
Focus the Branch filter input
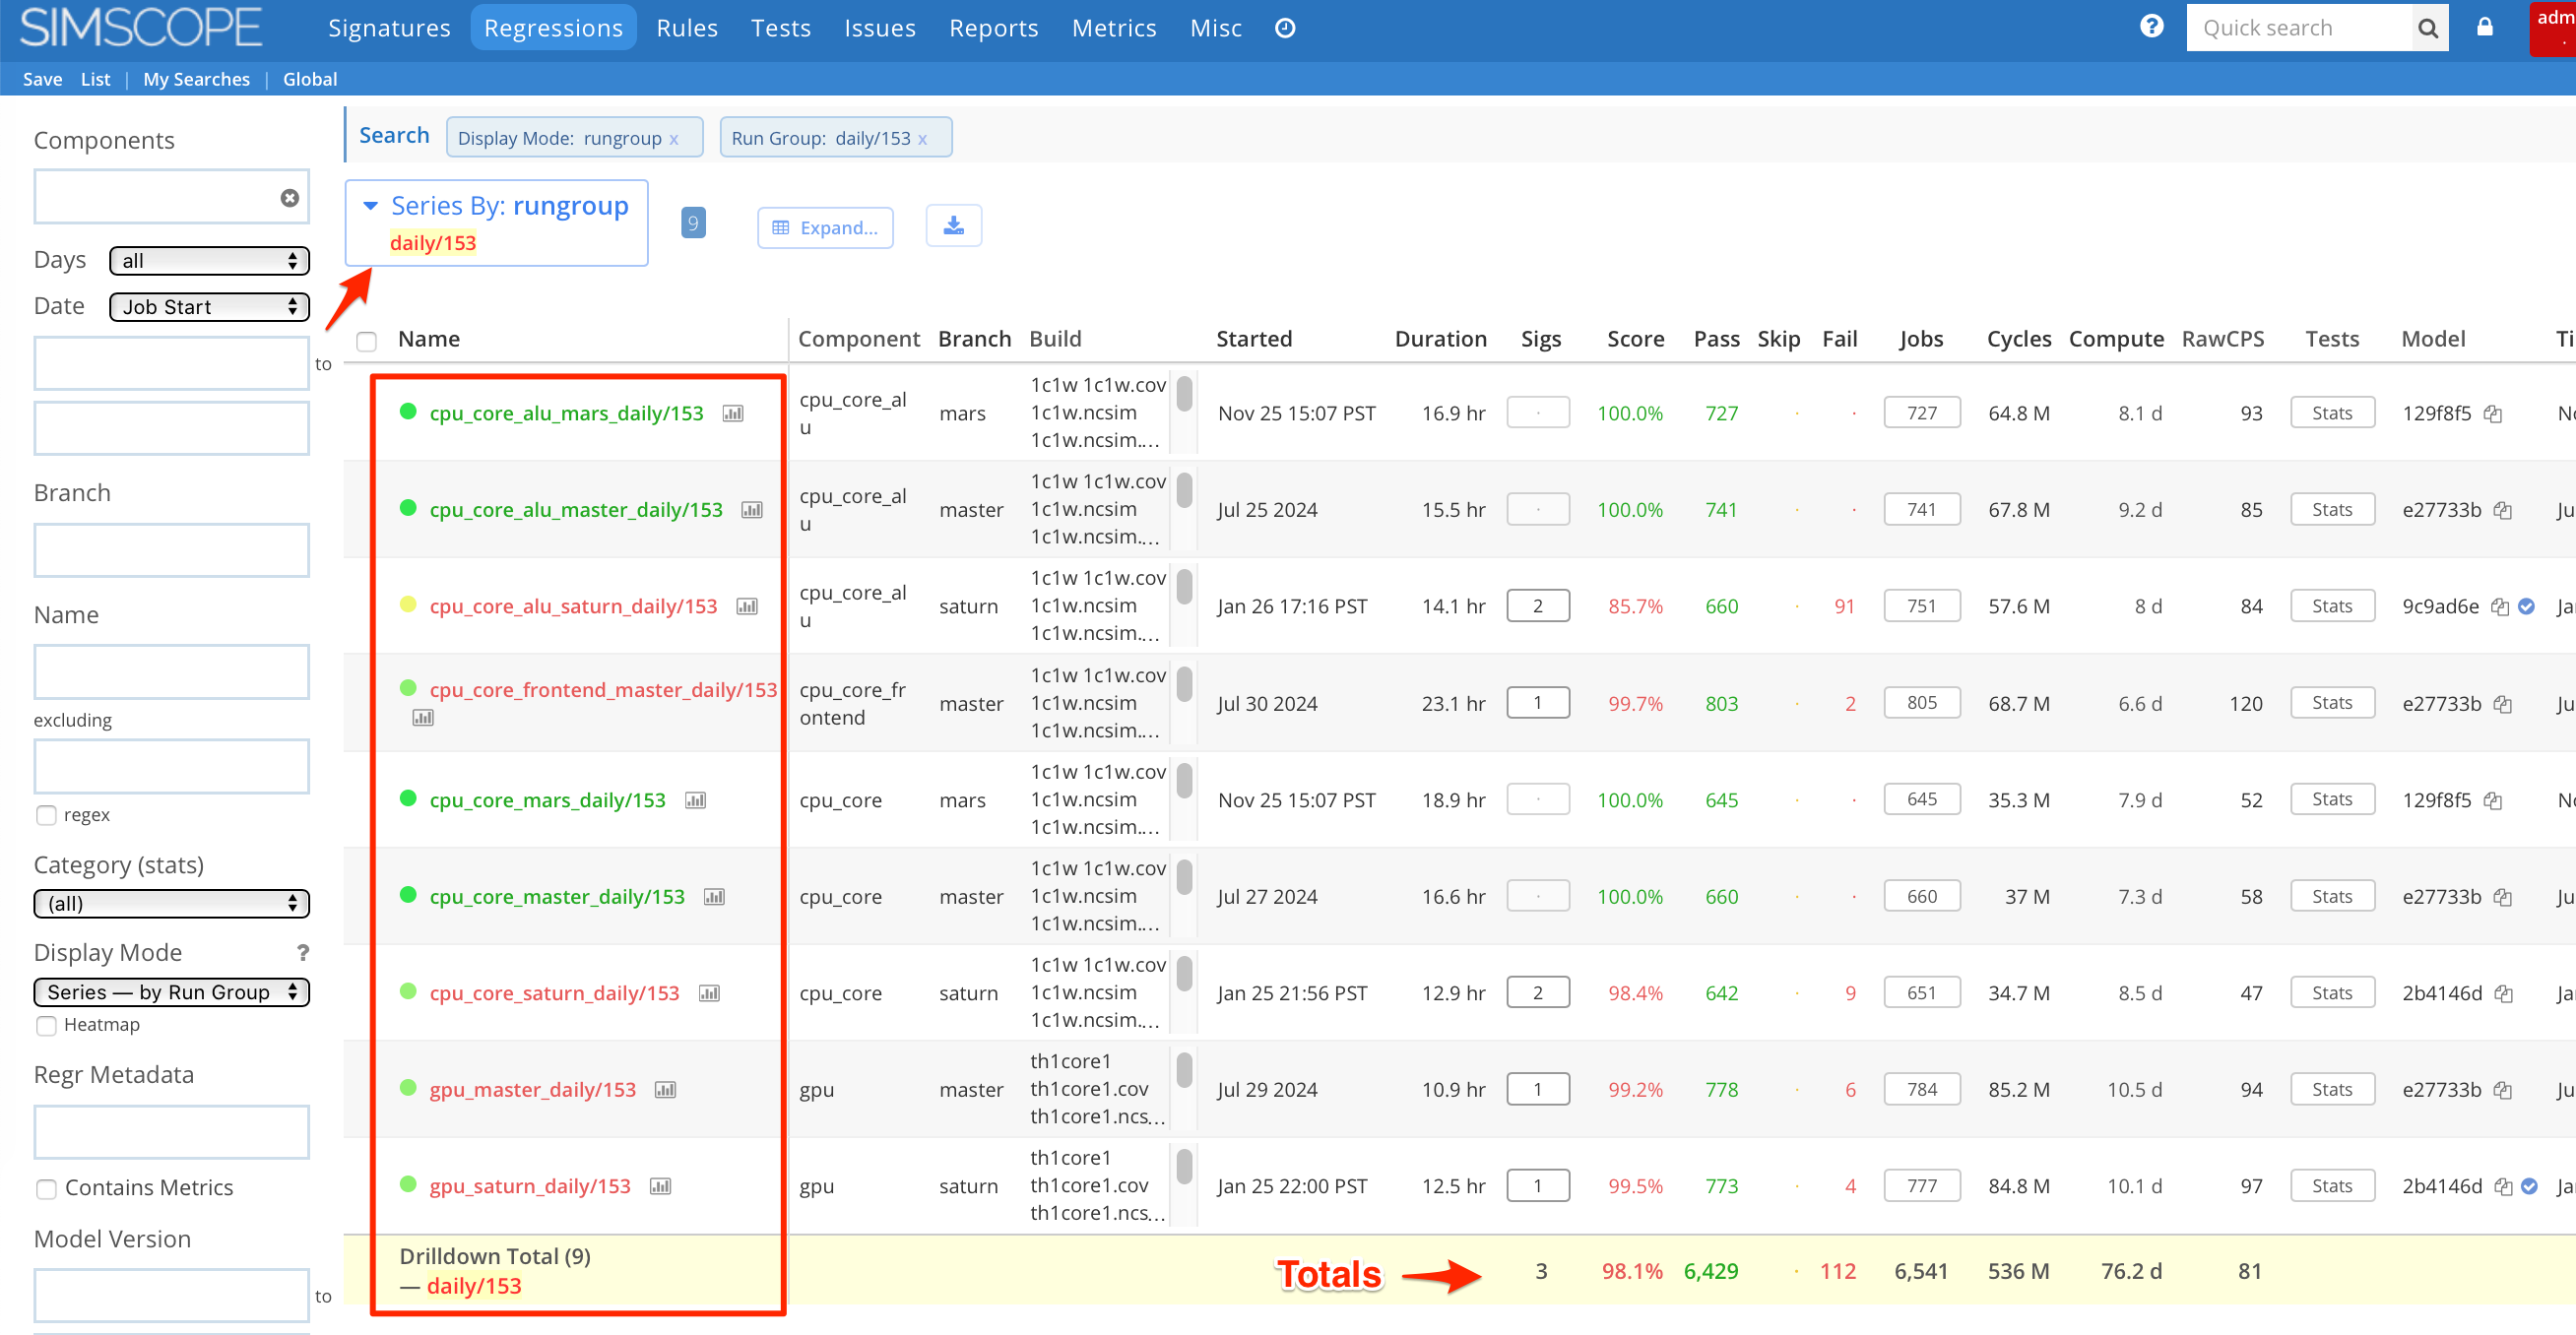(x=171, y=550)
